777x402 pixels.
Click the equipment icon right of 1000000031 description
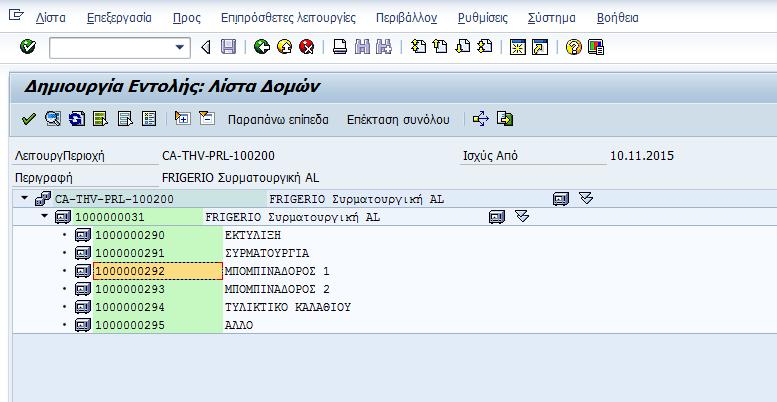(x=497, y=217)
